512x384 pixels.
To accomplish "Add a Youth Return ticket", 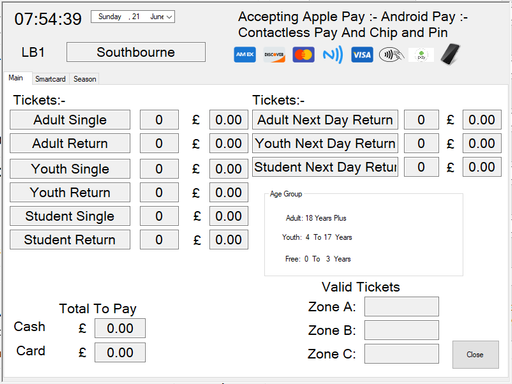I will pos(70,192).
